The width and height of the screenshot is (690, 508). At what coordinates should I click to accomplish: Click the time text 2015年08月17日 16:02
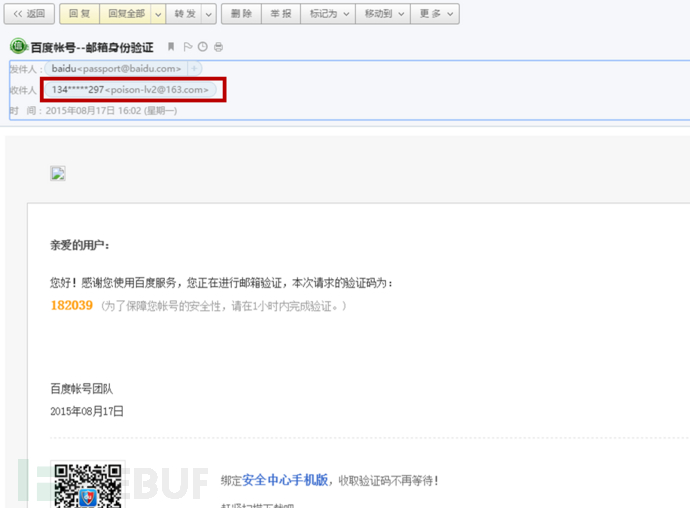[93, 110]
